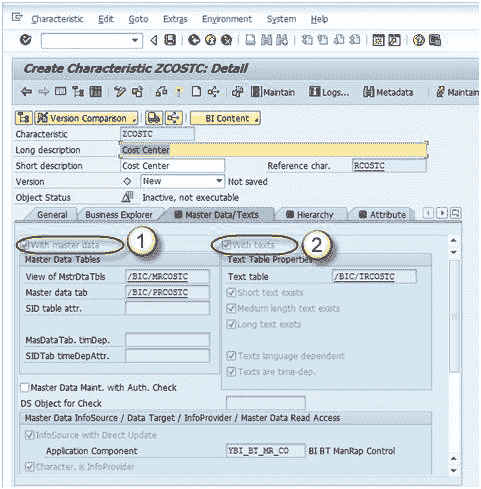The image size is (481, 489).
Task: Click the Create new document icon
Action: click(196, 91)
